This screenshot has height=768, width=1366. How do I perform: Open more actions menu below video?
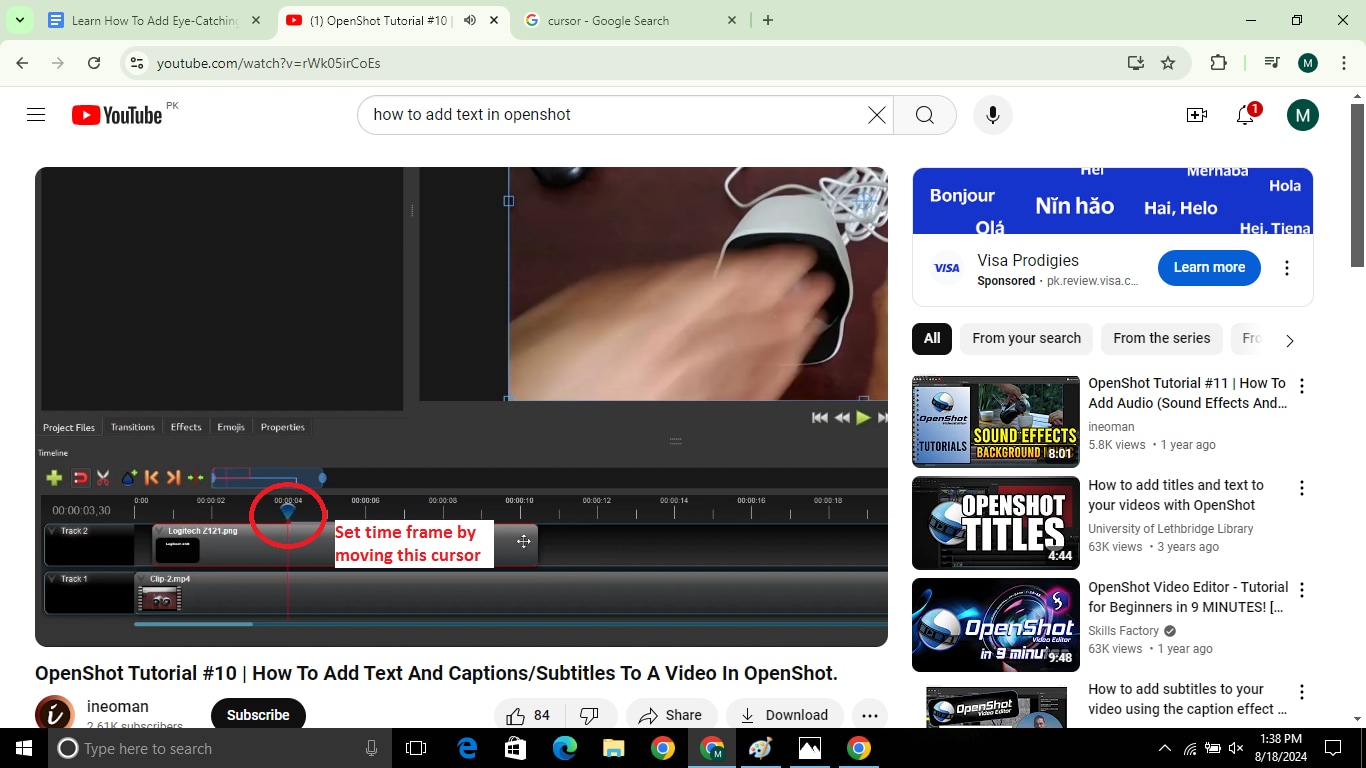870,715
